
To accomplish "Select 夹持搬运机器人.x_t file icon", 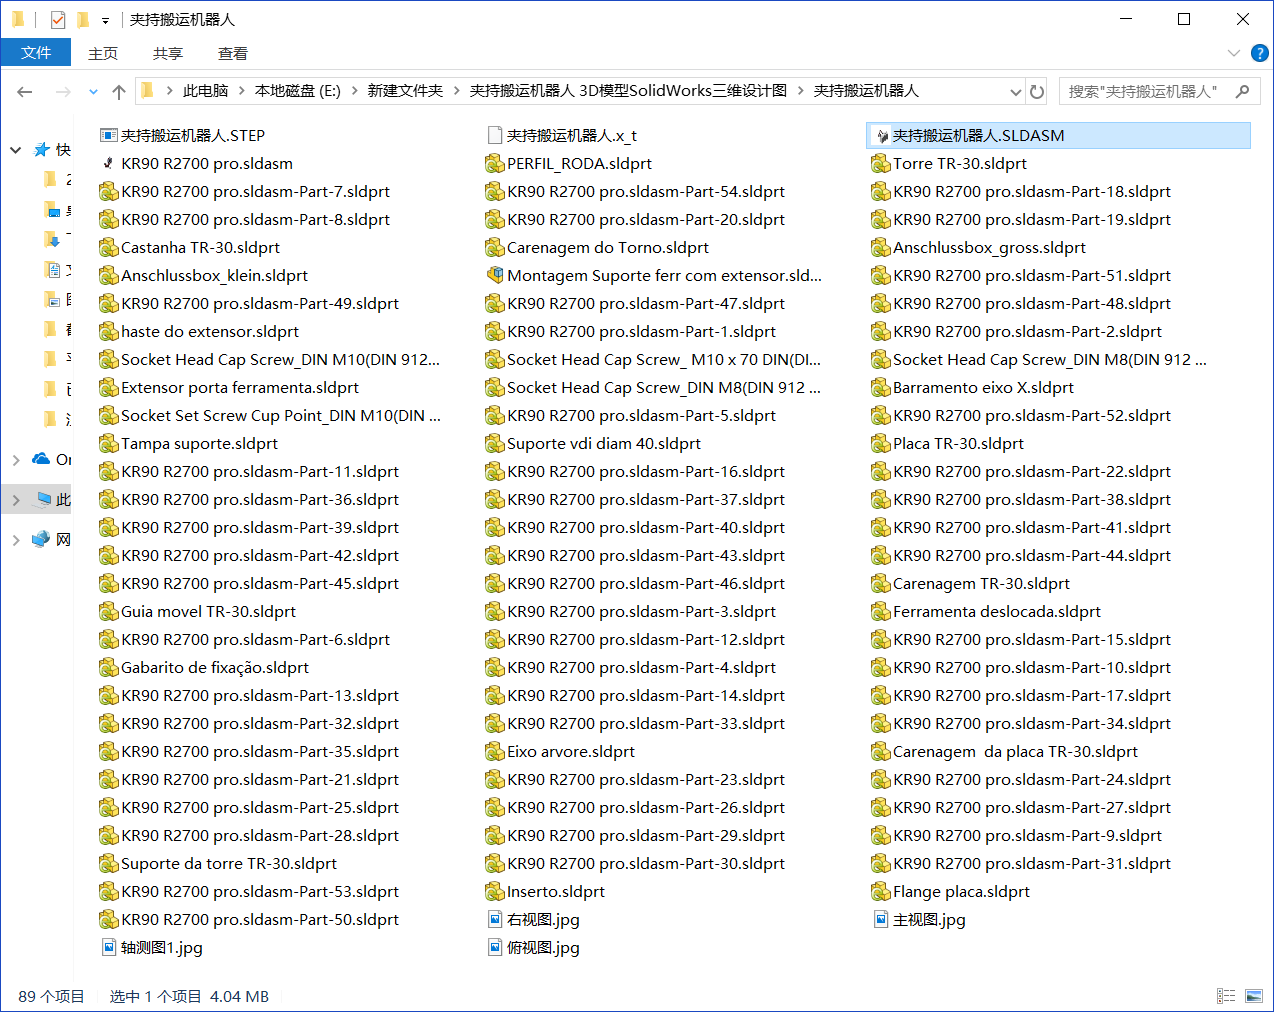I will coord(495,136).
